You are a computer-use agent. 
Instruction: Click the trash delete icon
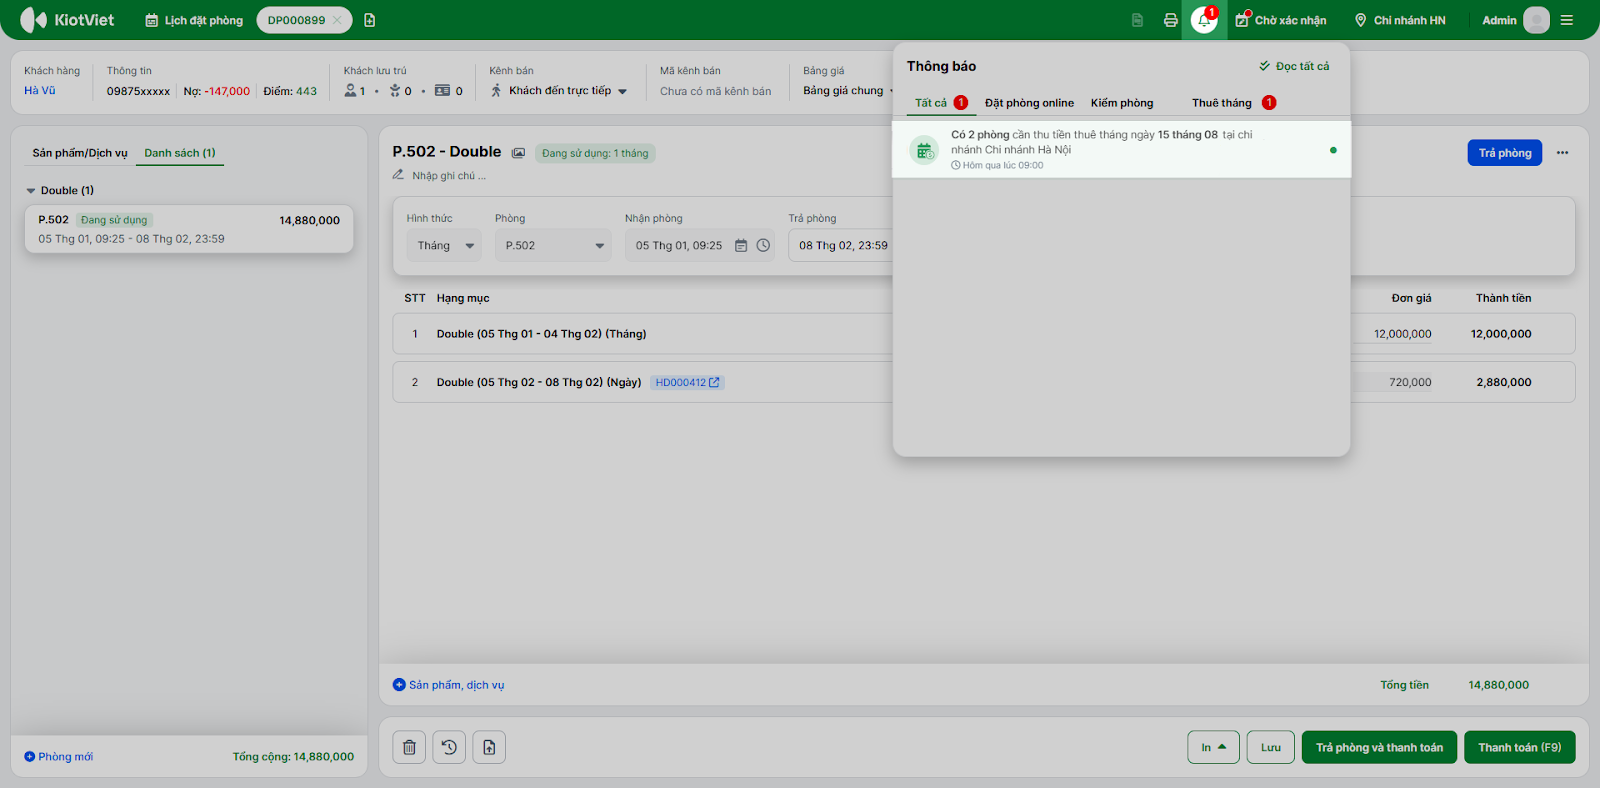coord(409,747)
